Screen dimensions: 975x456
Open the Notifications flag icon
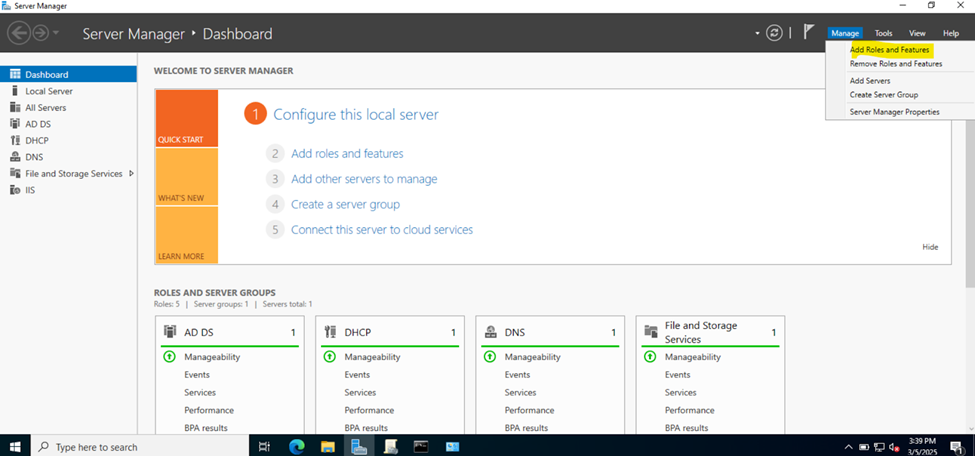(x=808, y=32)
